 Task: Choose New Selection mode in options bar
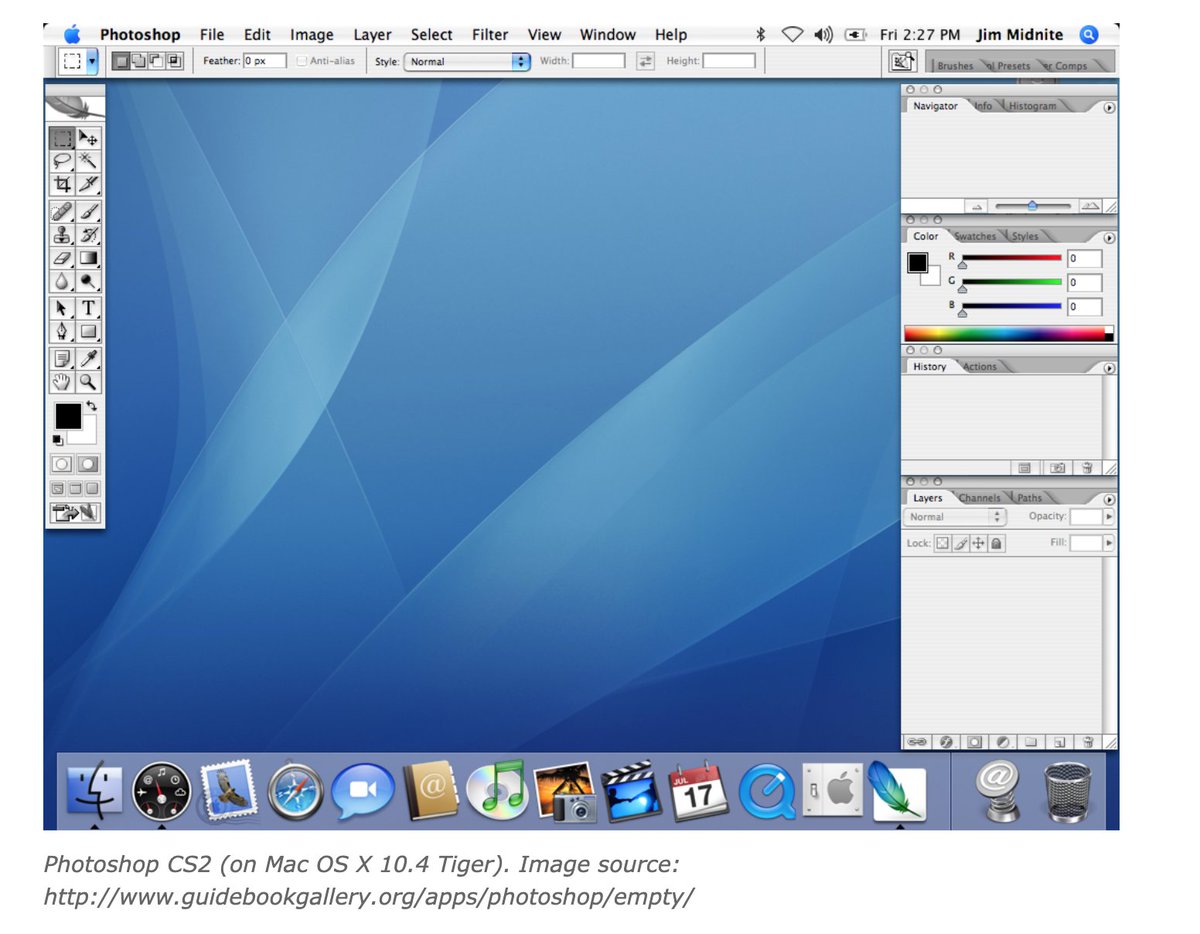121,61
